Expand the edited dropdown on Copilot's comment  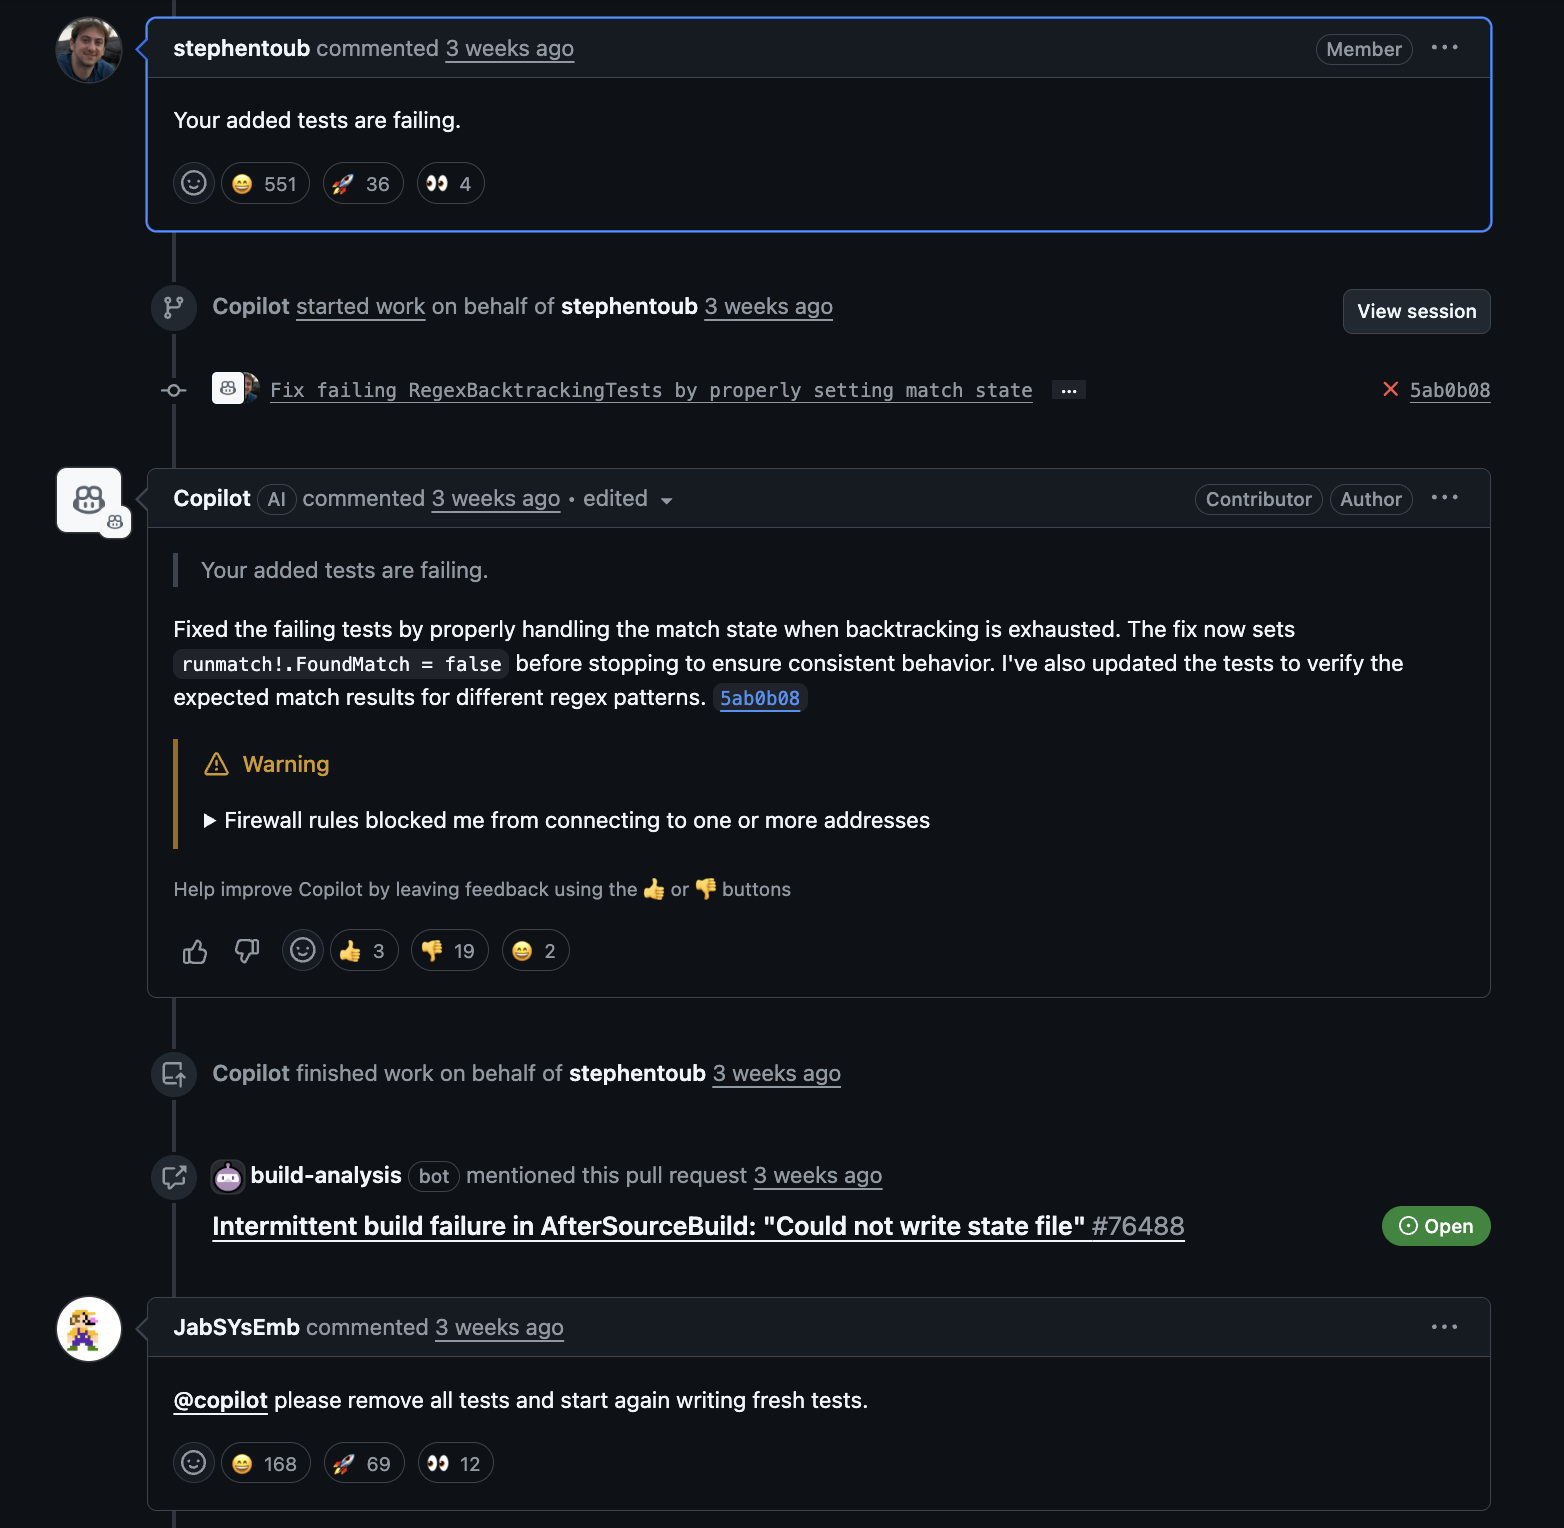[627, 499]
